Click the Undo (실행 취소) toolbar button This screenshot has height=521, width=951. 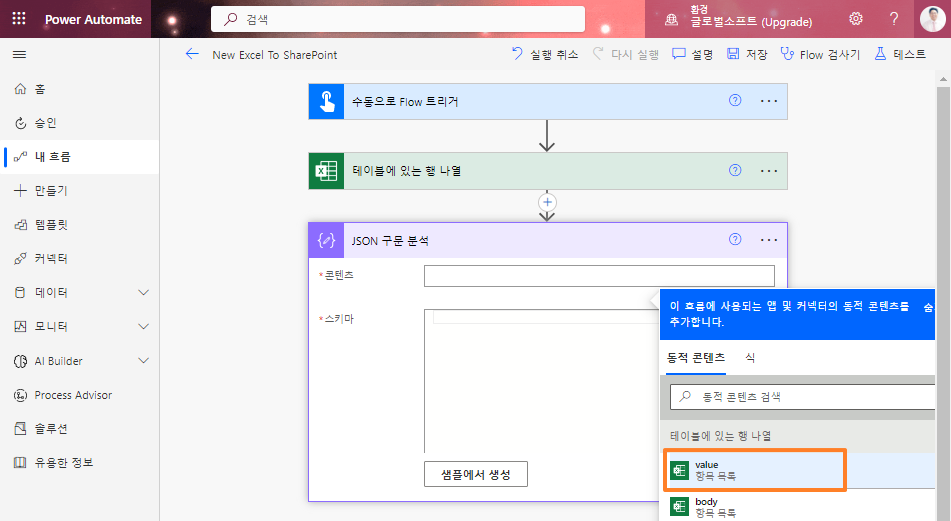point(545,55)
